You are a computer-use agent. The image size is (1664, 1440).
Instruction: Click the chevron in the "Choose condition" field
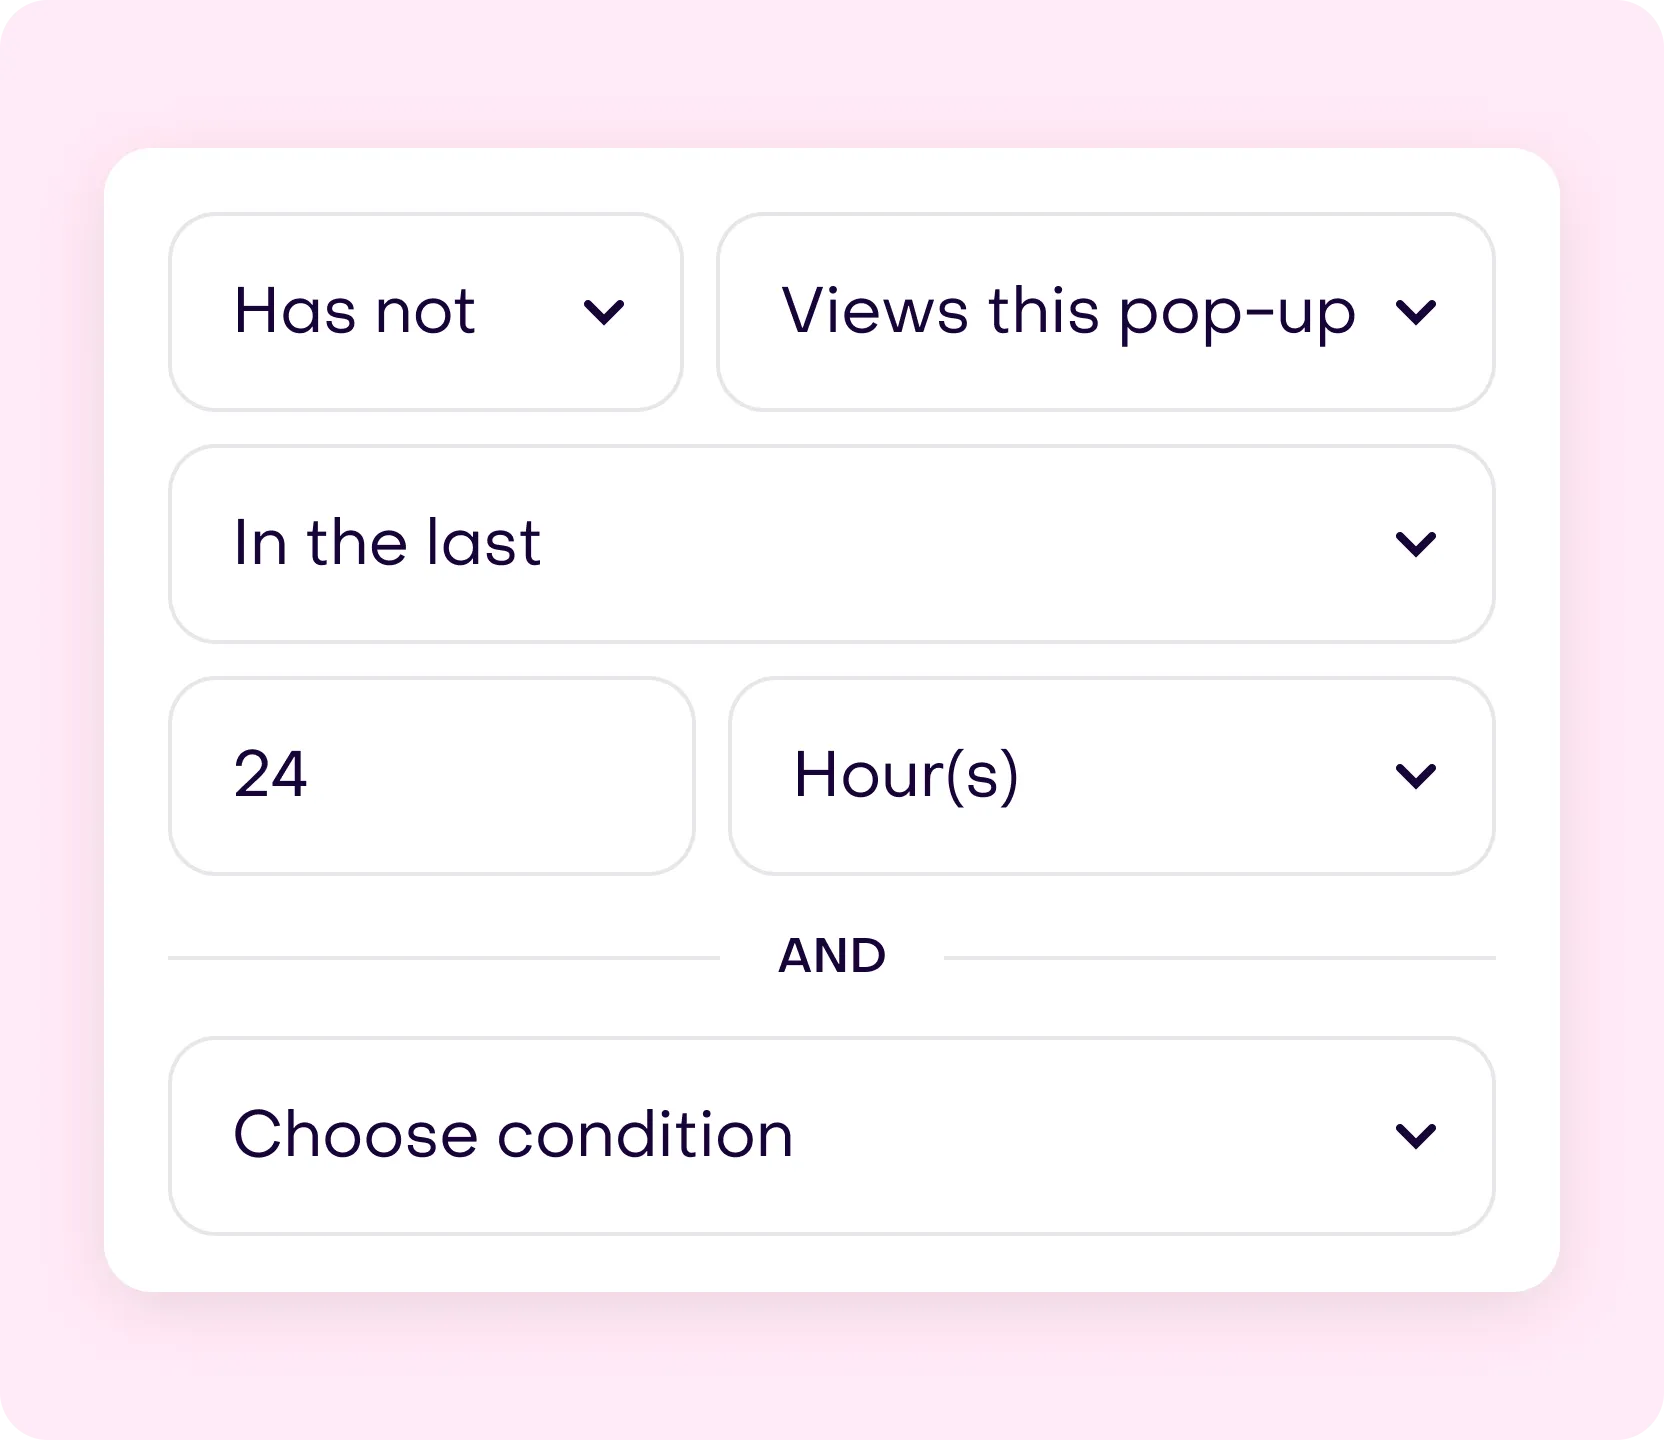coord(1416,1136)
